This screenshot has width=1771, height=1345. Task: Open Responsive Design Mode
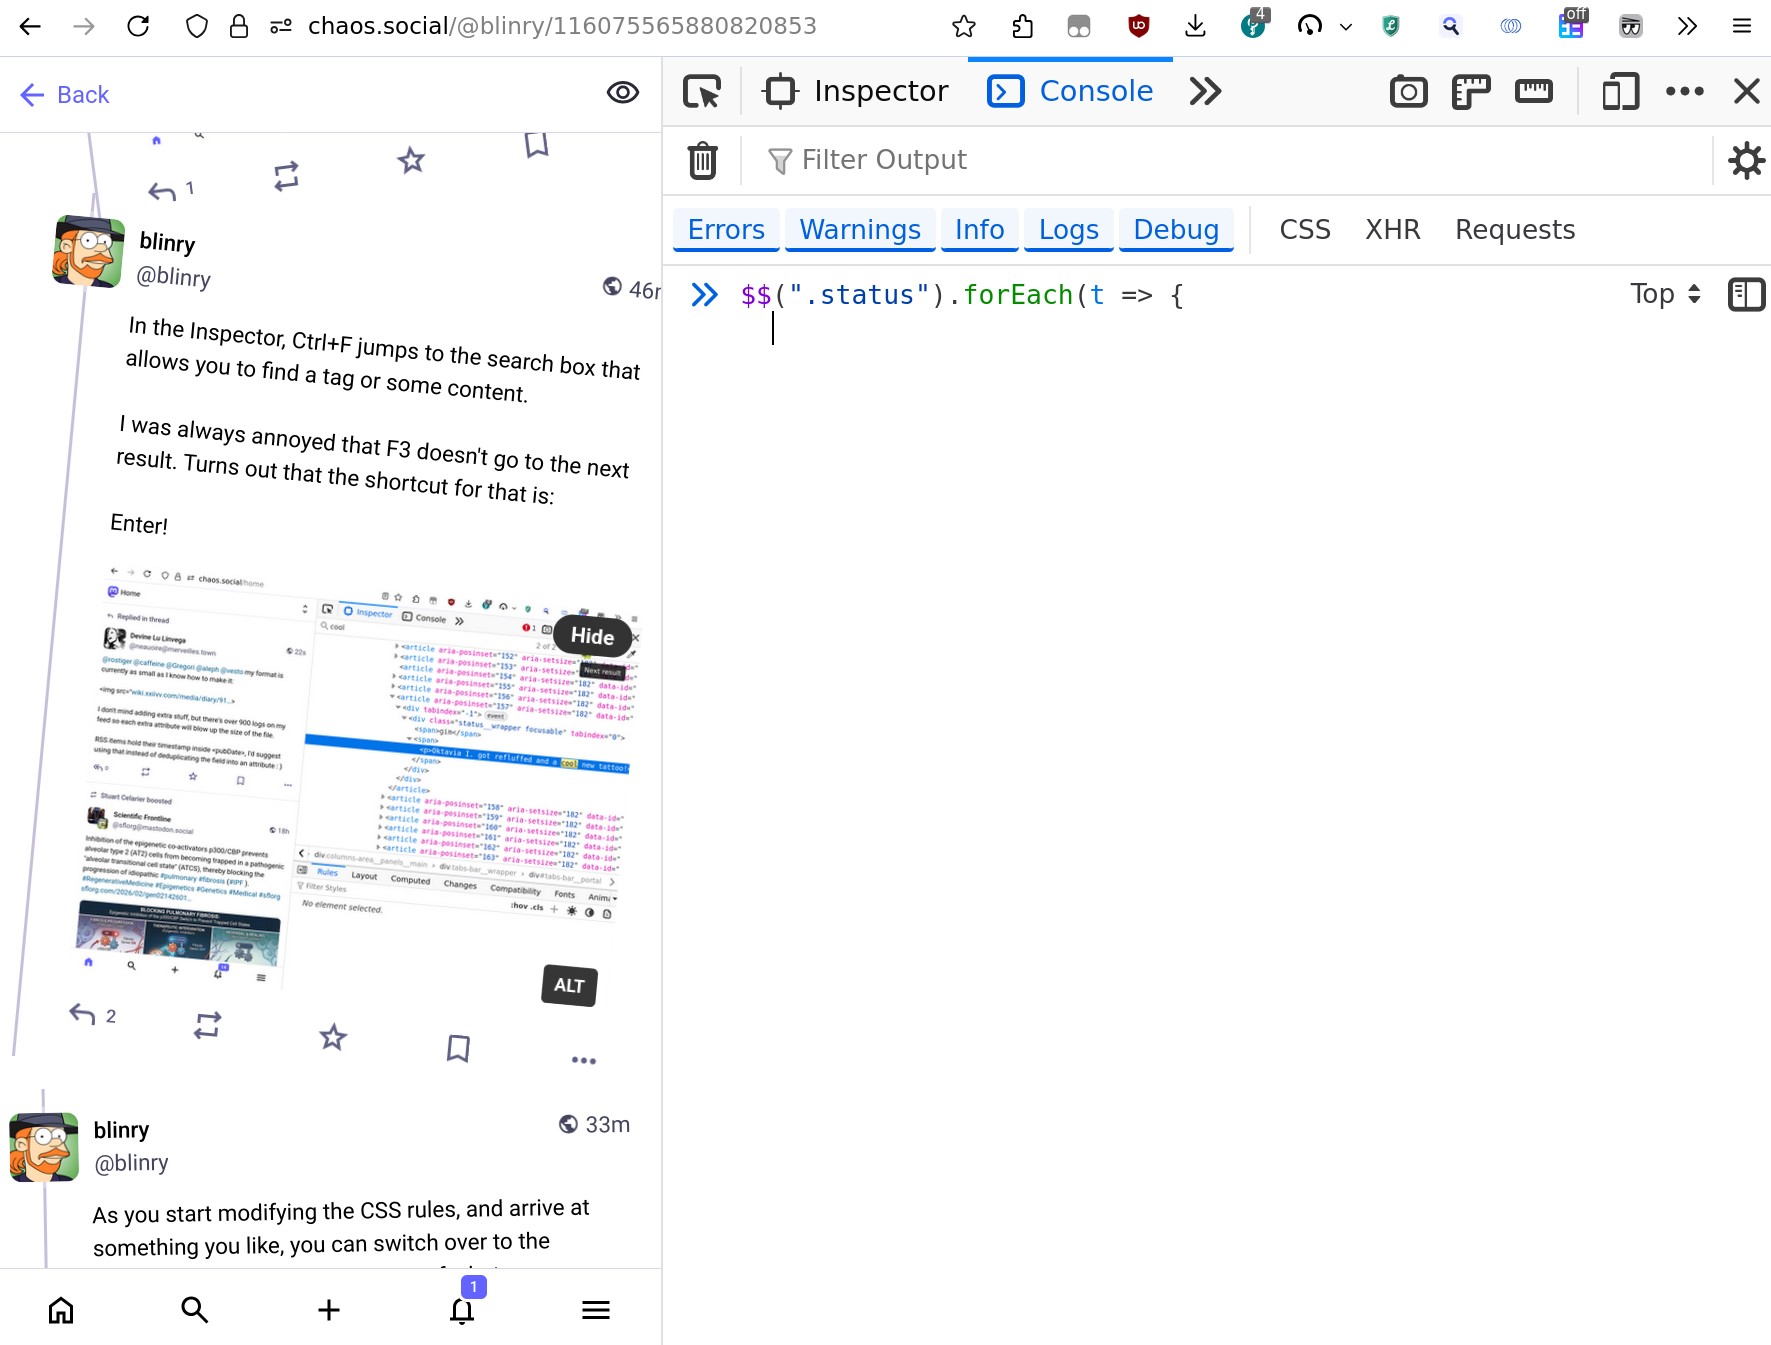pos(1620,92)
